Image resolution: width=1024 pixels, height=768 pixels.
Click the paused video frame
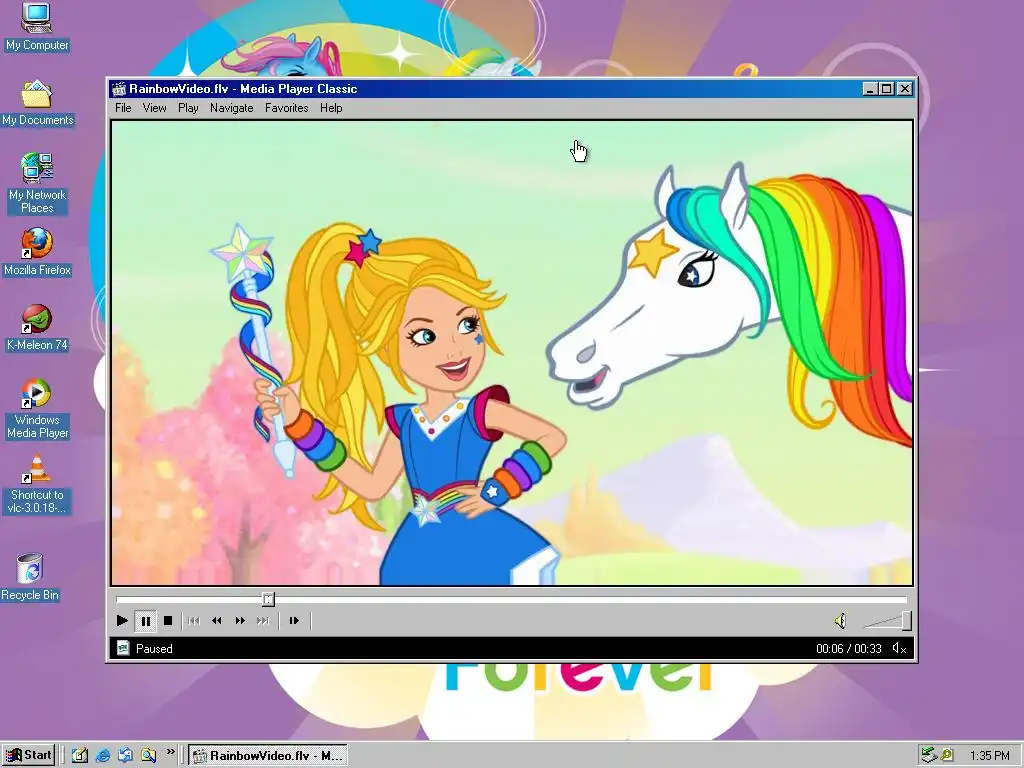coord(512,353)
